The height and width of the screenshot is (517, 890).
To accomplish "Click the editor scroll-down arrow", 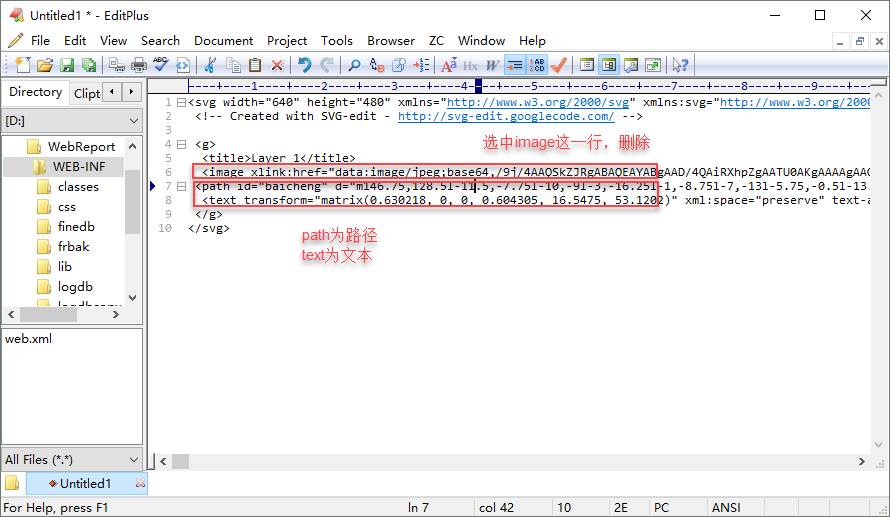I will [879, 445].
